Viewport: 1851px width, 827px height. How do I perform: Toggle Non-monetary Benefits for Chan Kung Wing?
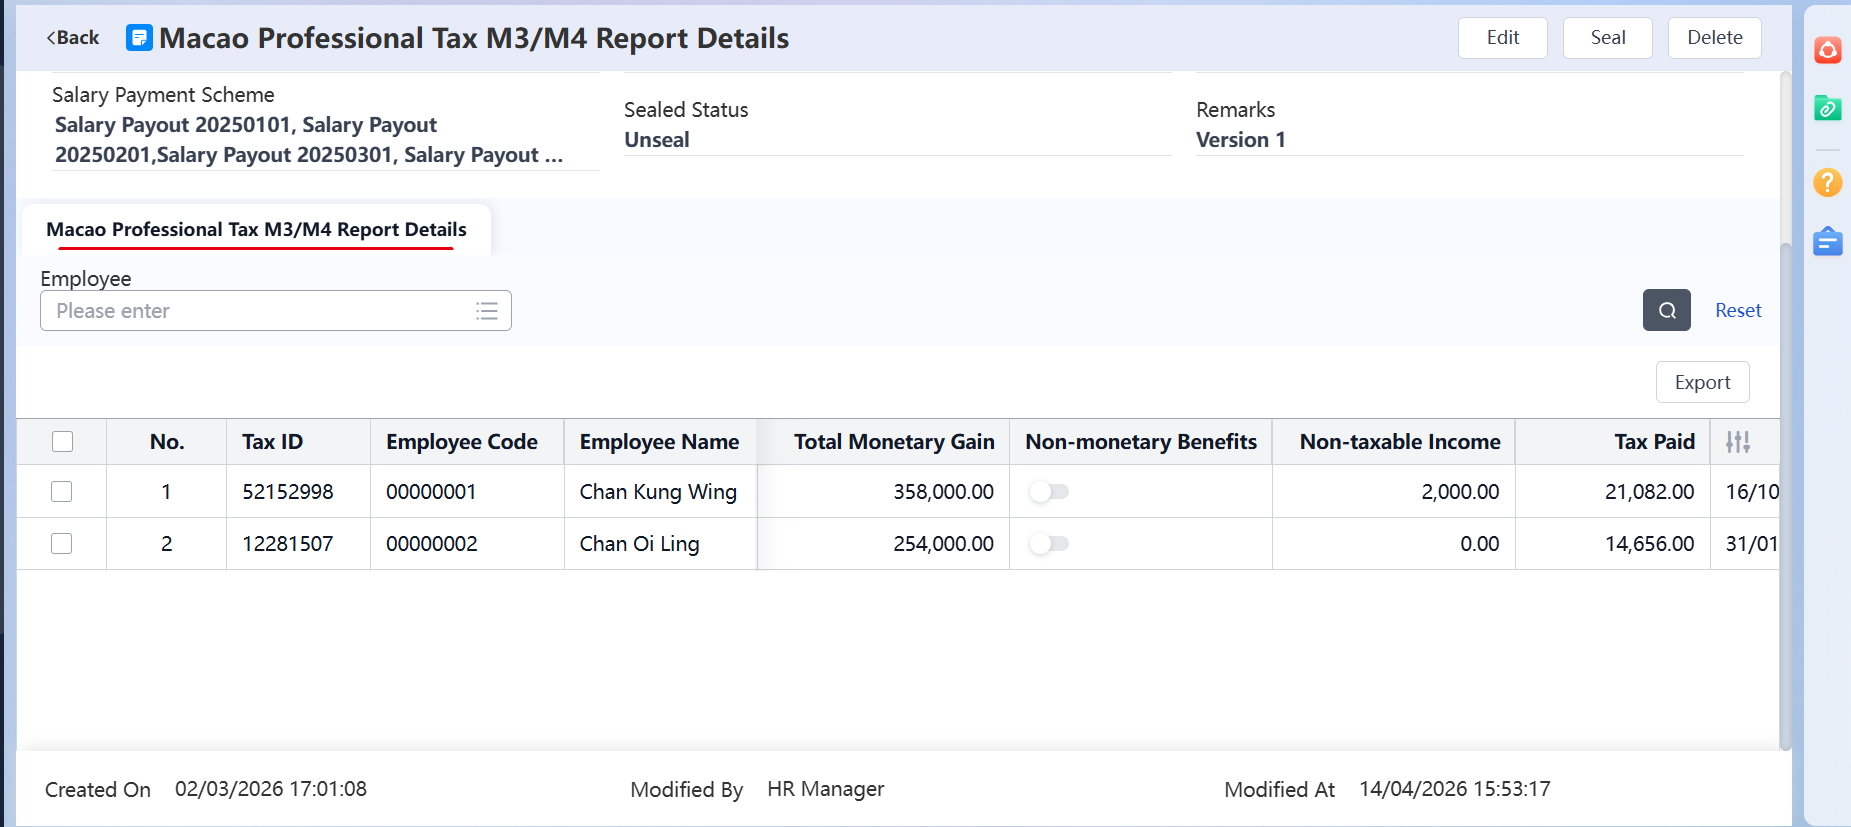[x=1050, y=492]
